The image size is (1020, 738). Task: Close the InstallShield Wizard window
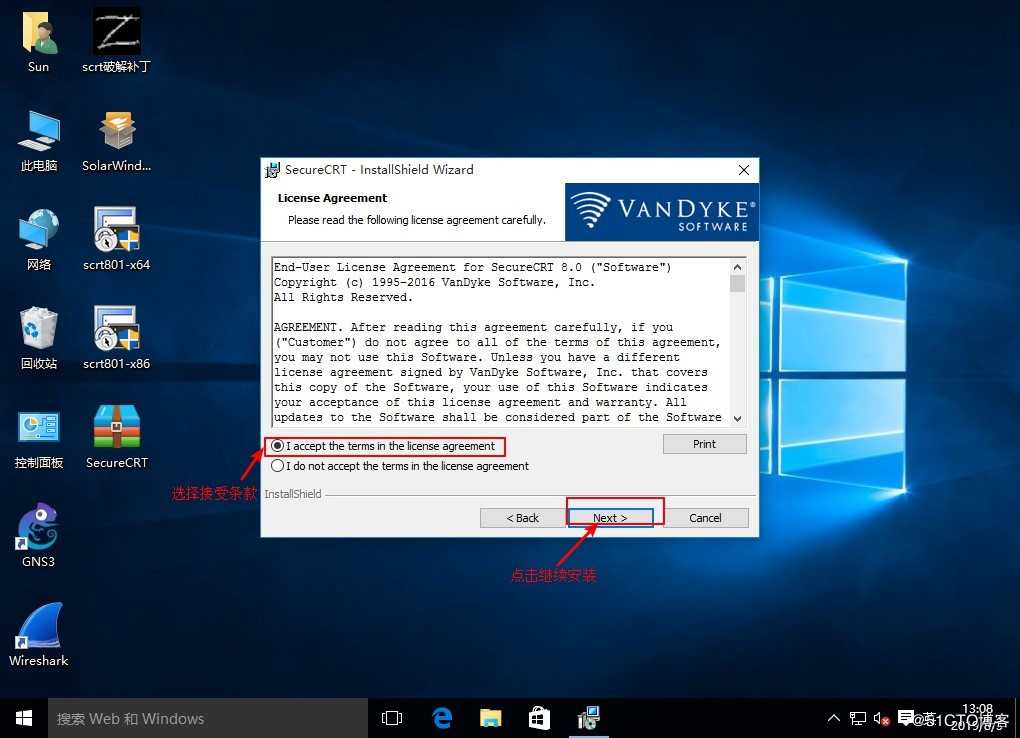click(x=744, y=170)
